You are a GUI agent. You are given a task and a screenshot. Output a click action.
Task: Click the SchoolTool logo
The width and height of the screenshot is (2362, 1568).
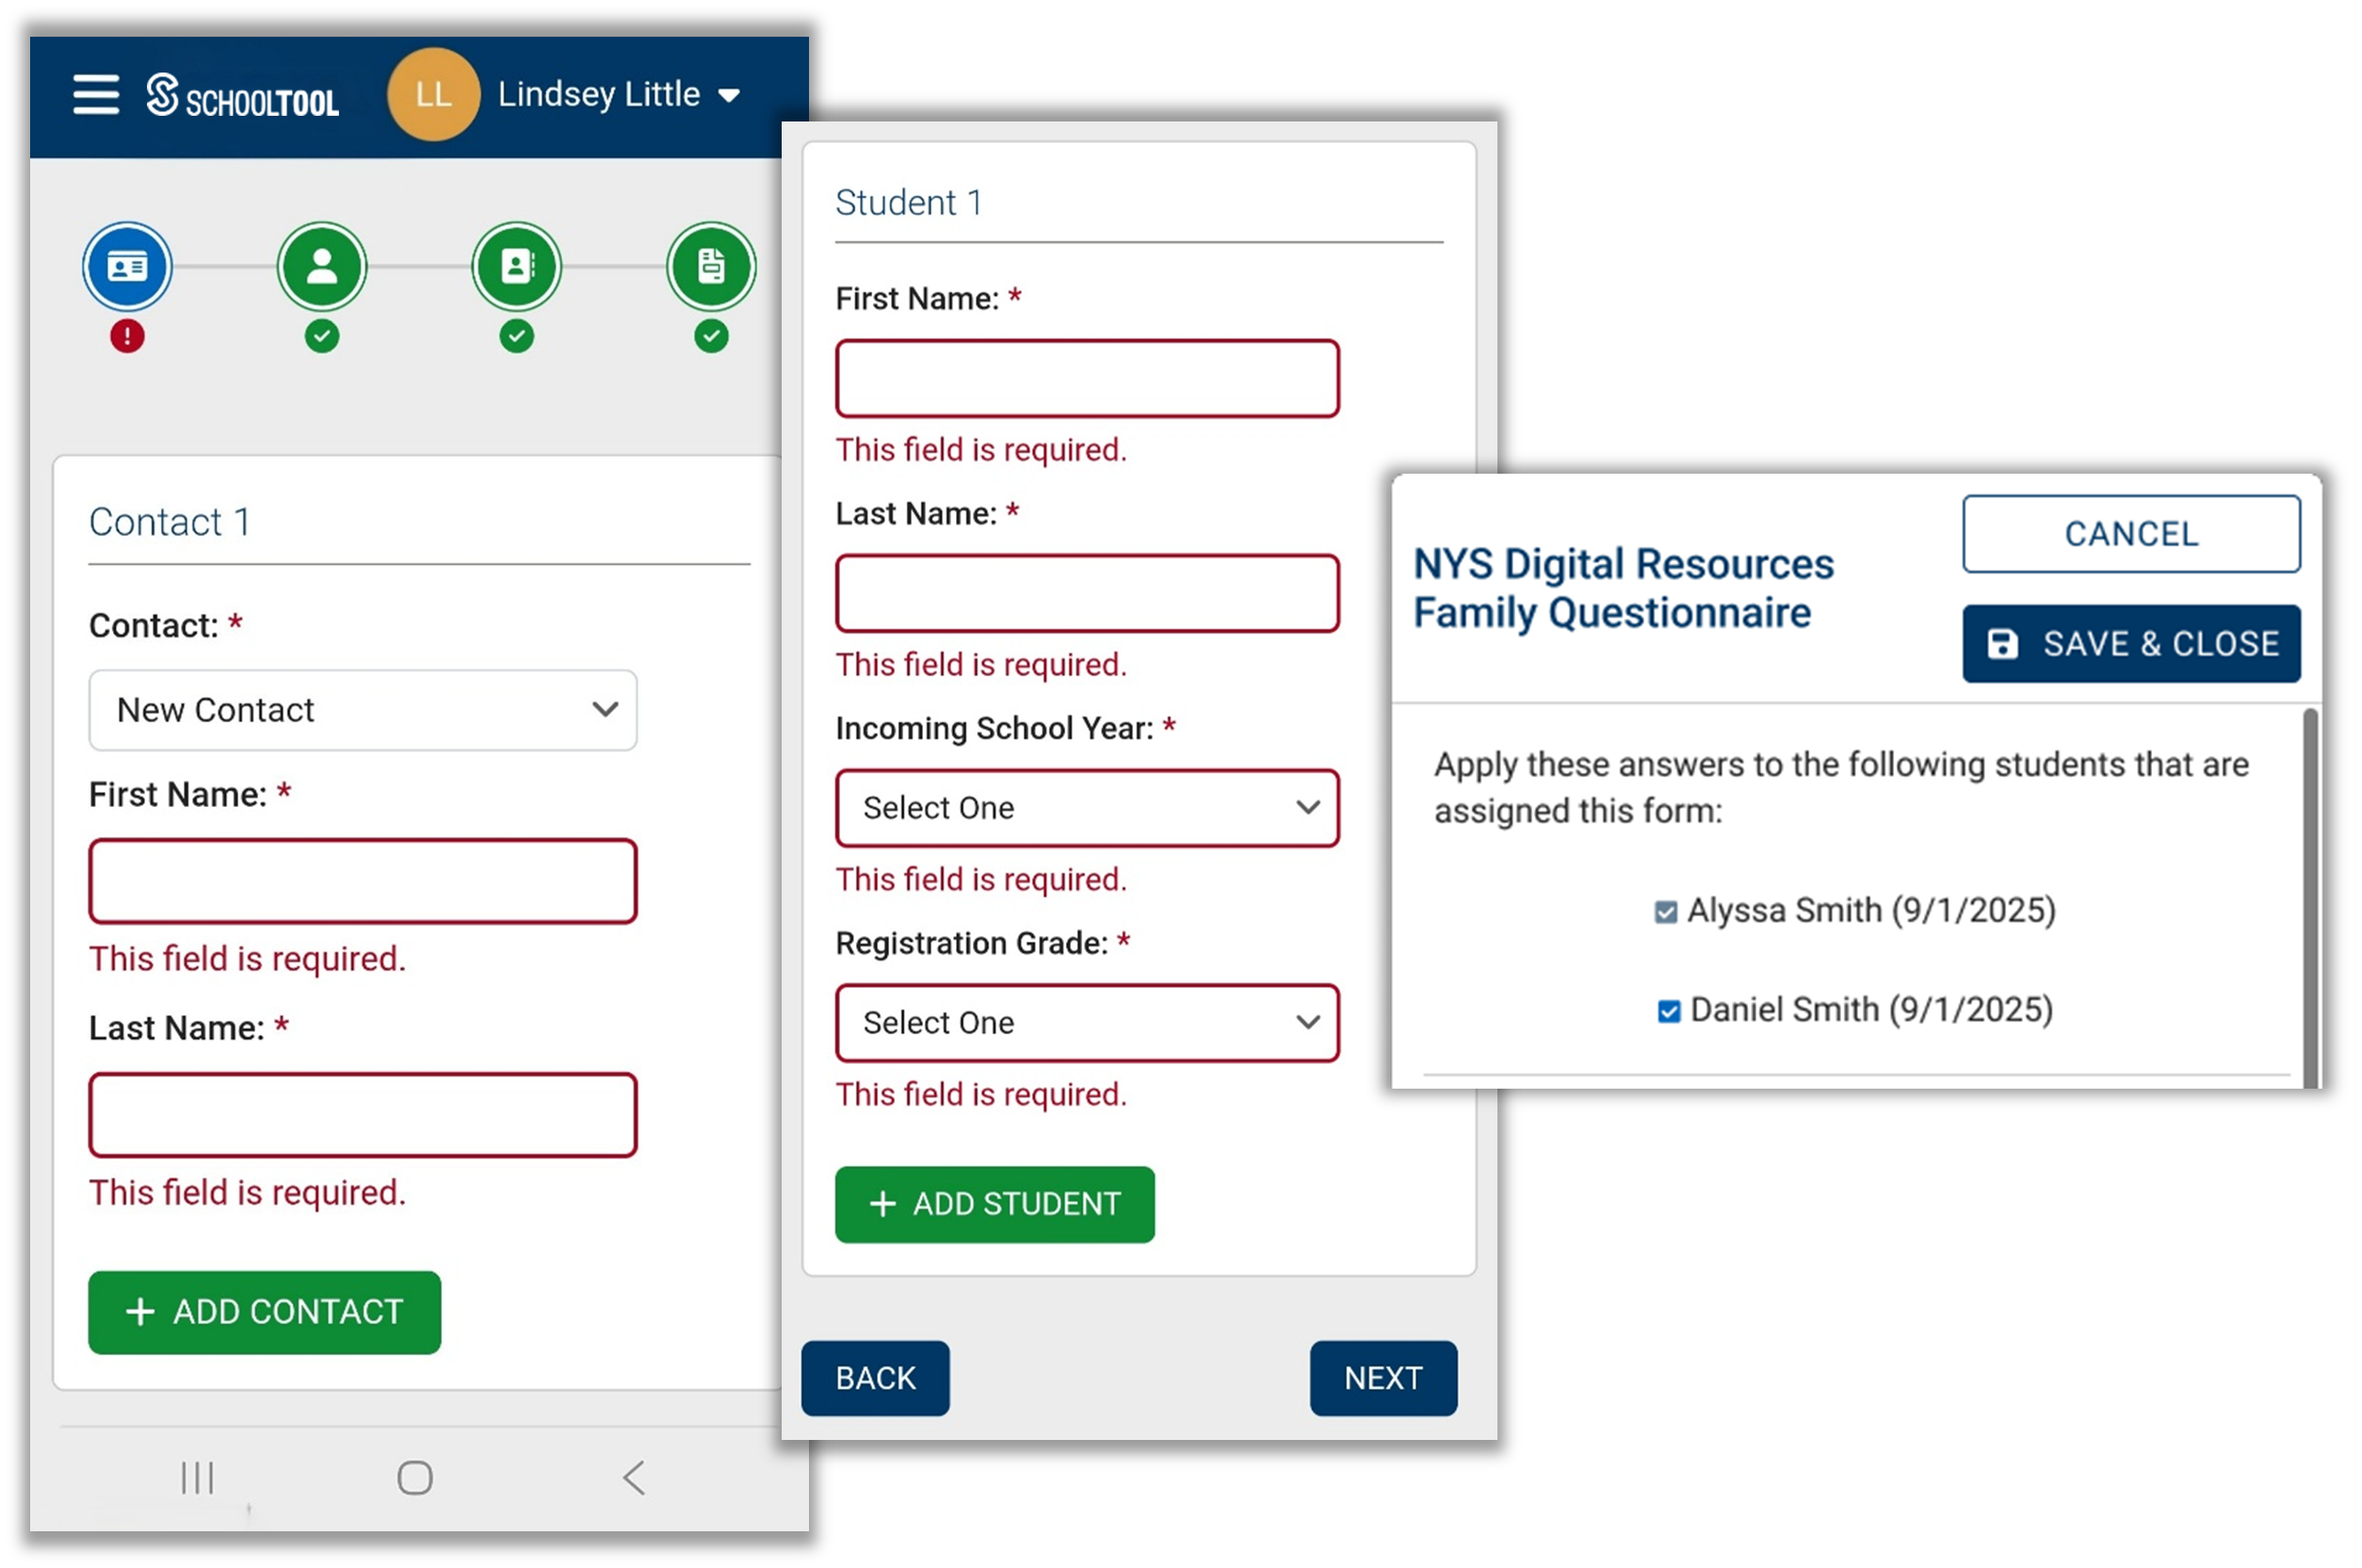click(243, 97)
